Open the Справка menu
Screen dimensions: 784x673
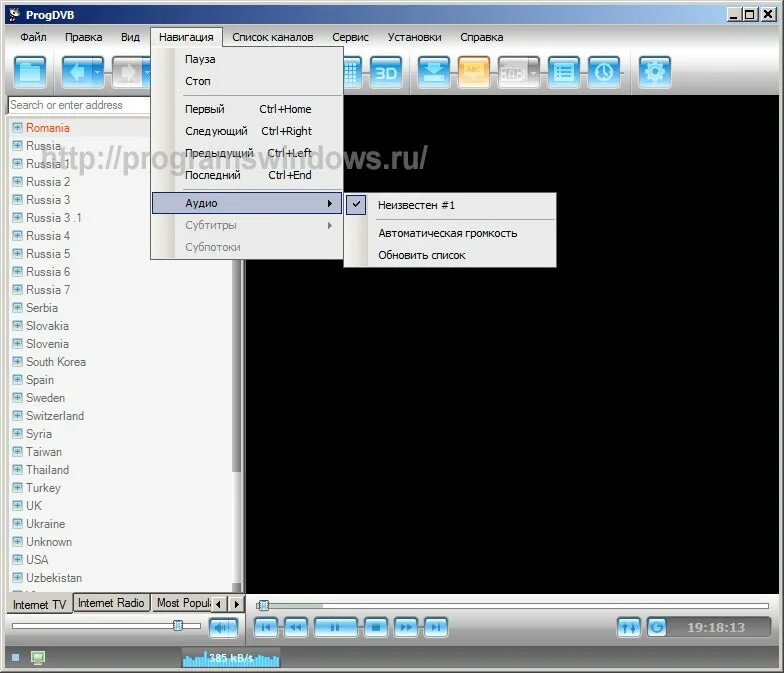click(482, 37)
